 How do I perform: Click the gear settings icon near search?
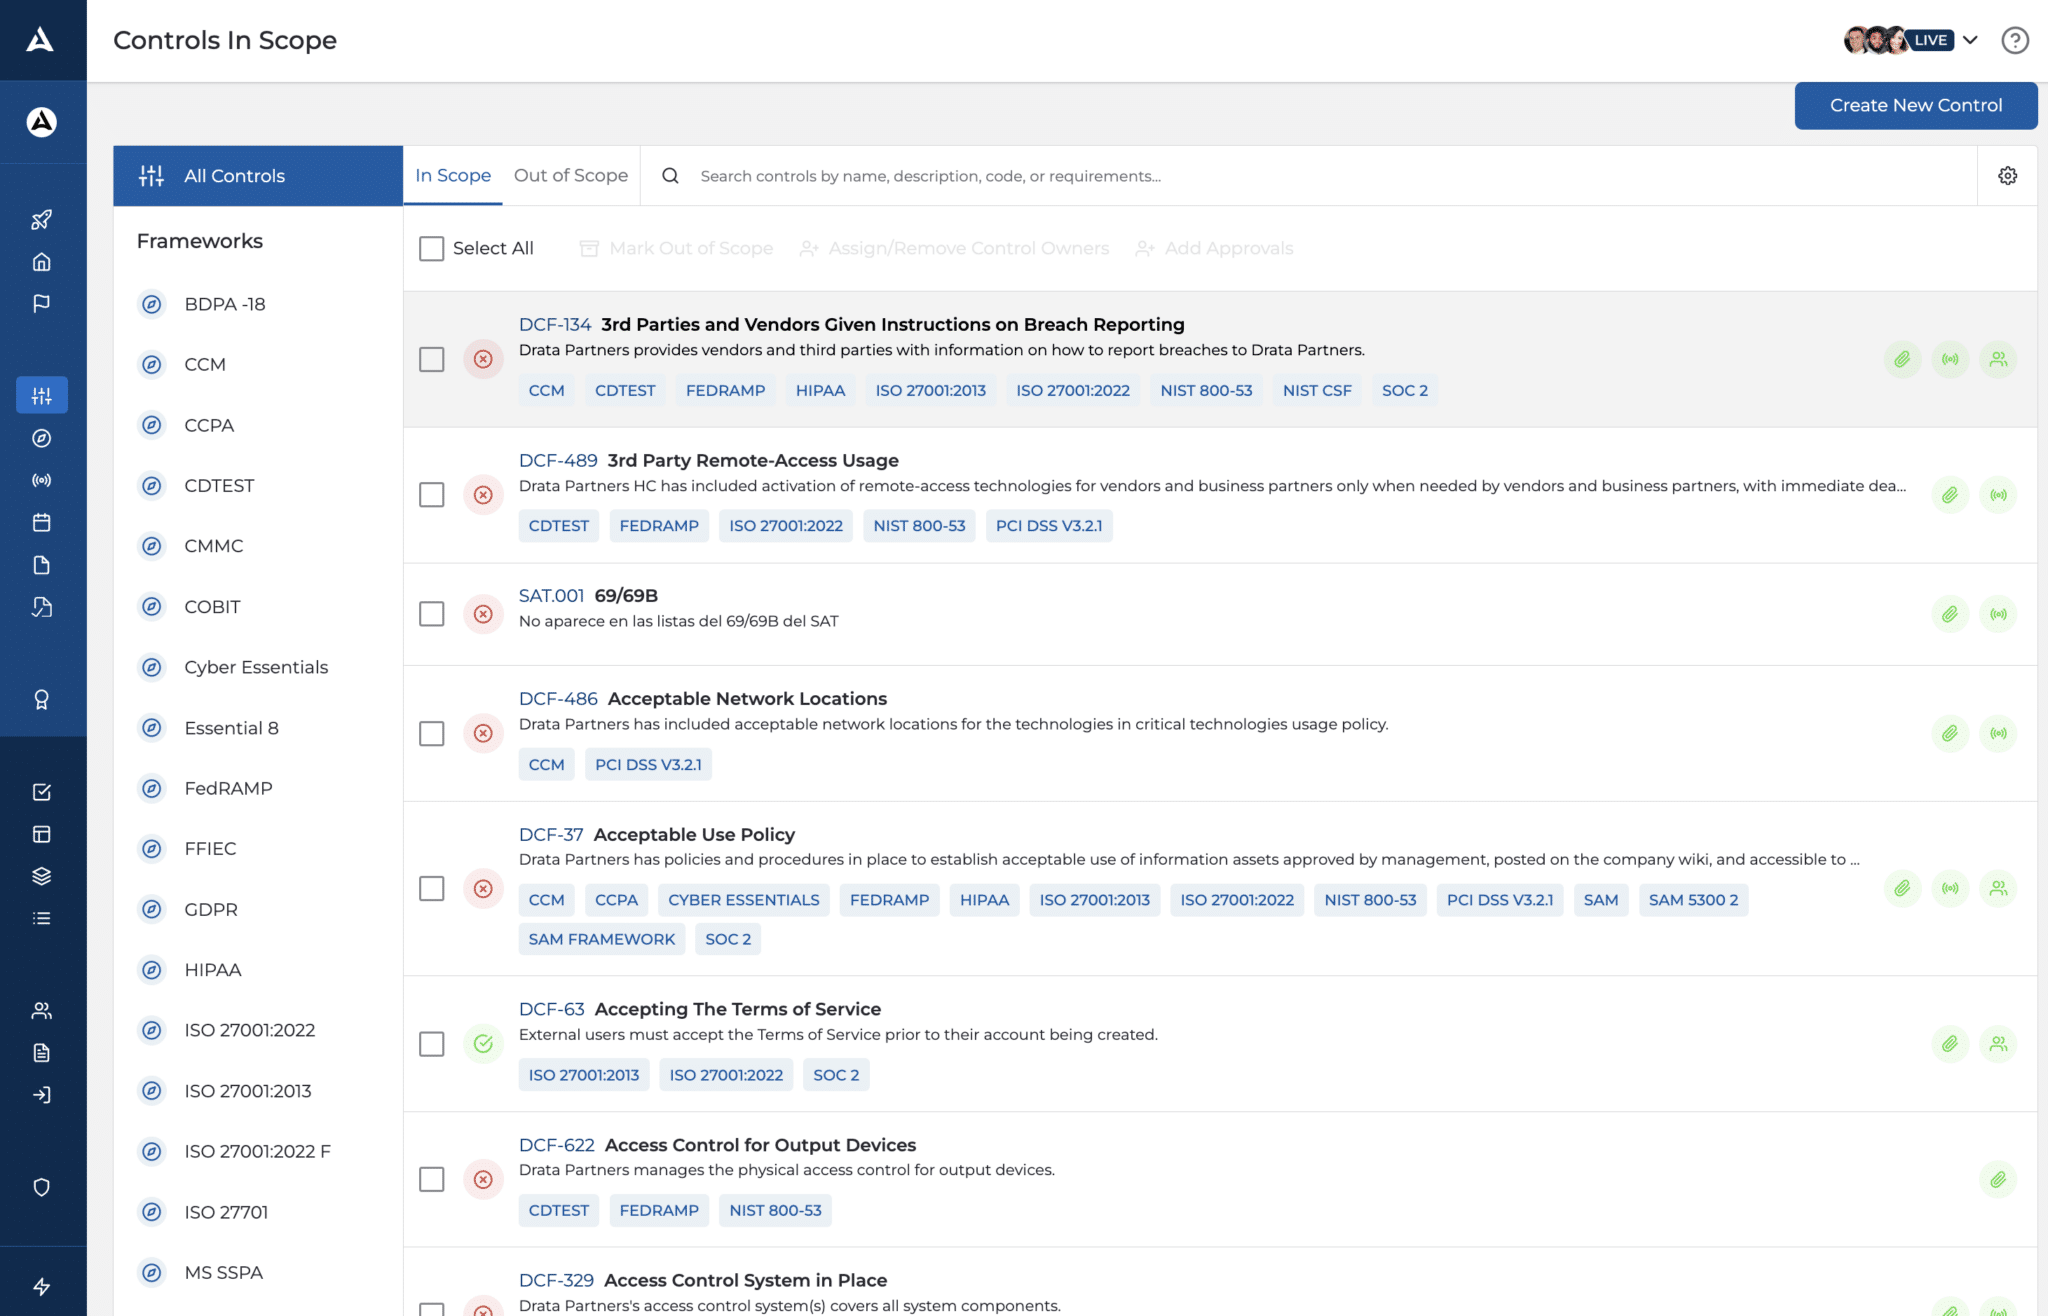[x=2007, y=176]
